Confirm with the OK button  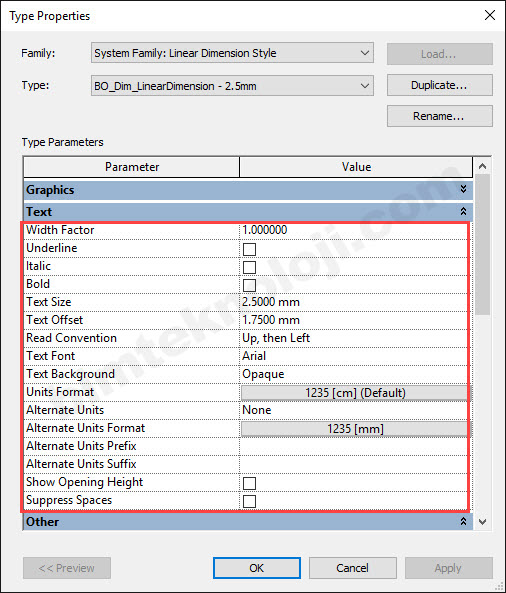pyautogui.click(x=257, y=568)
